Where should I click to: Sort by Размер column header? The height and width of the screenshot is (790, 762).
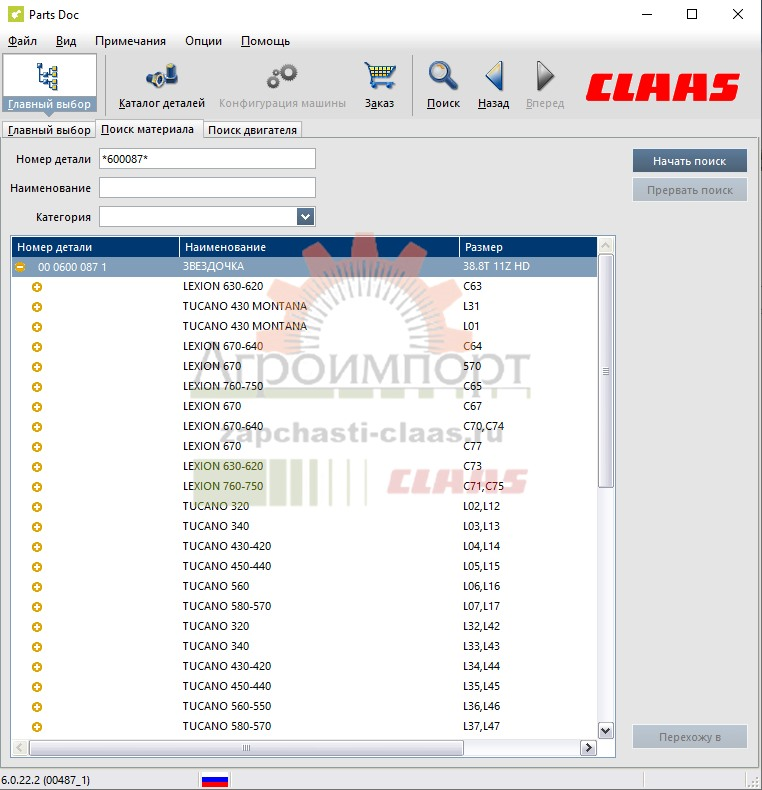point(528,247)
